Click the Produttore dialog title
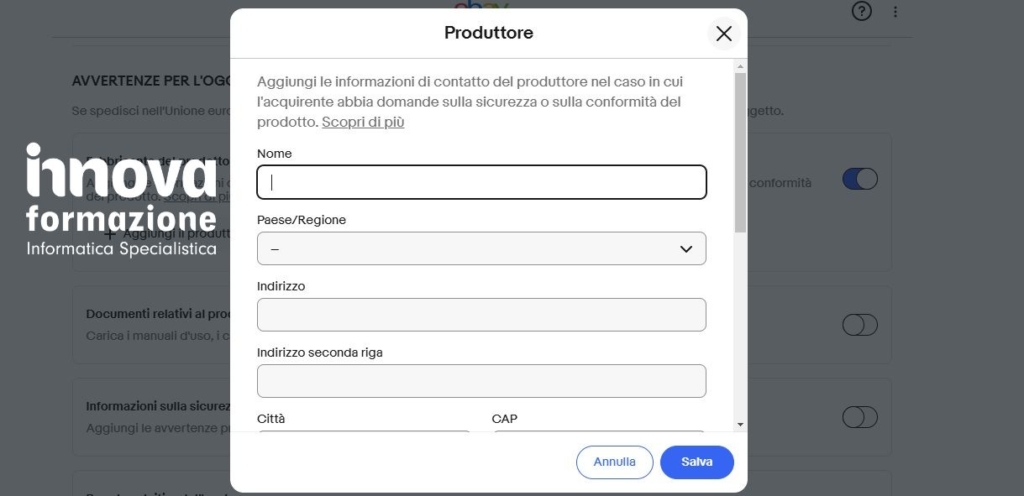The image size is (1024, 496). pos(488,33)
